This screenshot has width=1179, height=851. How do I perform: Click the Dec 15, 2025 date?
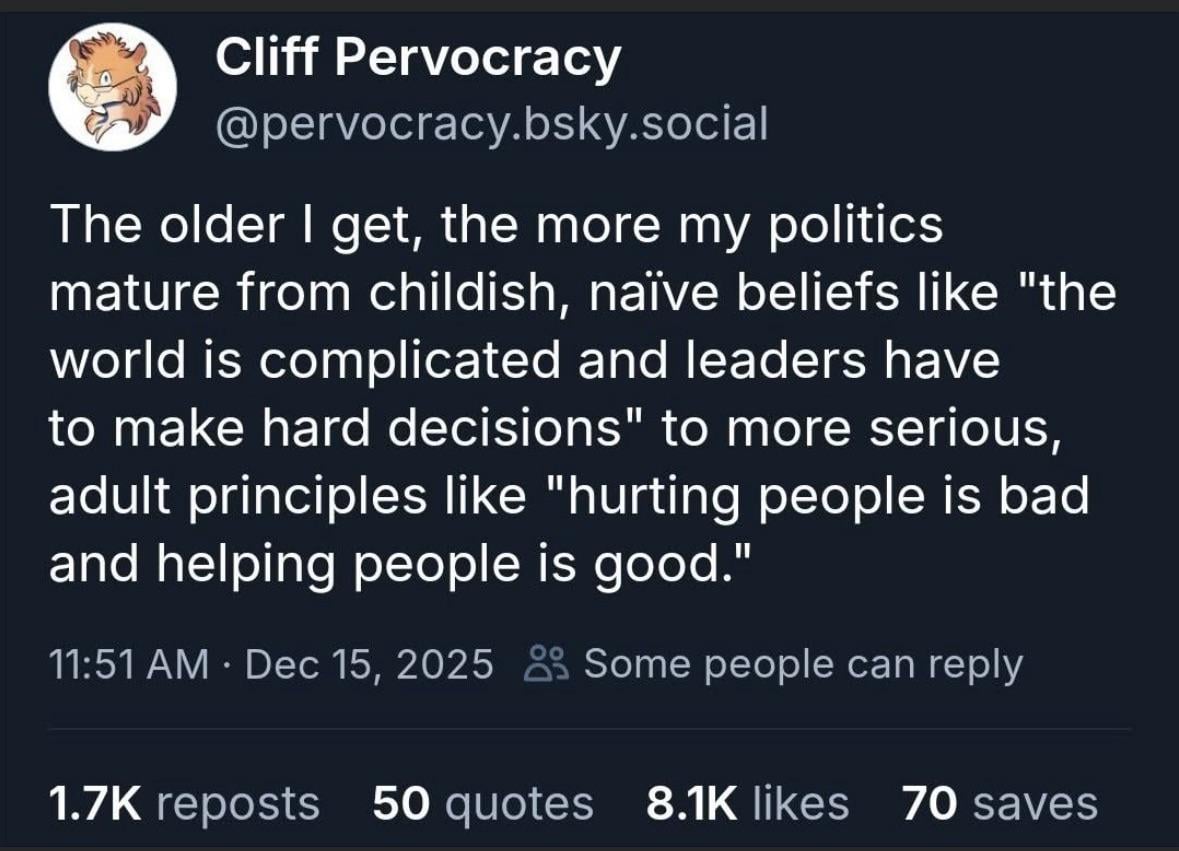tap(369, 663)
